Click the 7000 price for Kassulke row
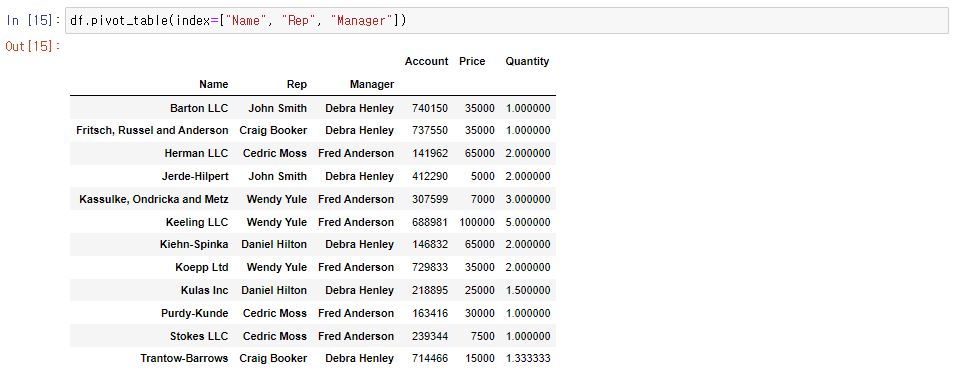The image size is (956, 375). point(483,199)
